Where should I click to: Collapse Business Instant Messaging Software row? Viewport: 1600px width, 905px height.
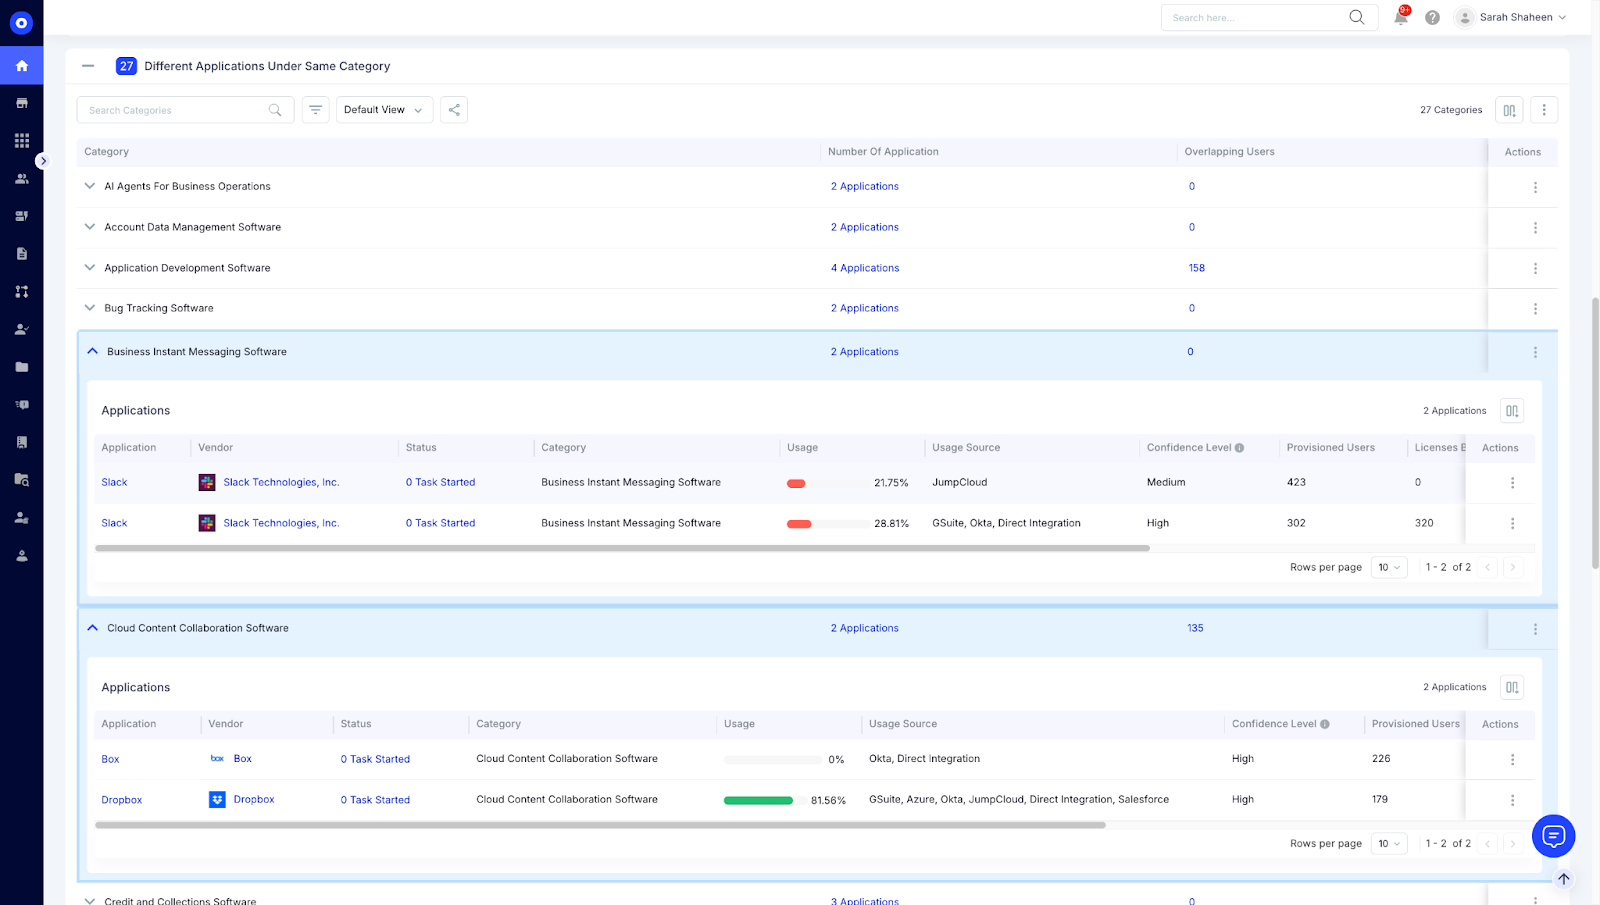pos(92,352)
